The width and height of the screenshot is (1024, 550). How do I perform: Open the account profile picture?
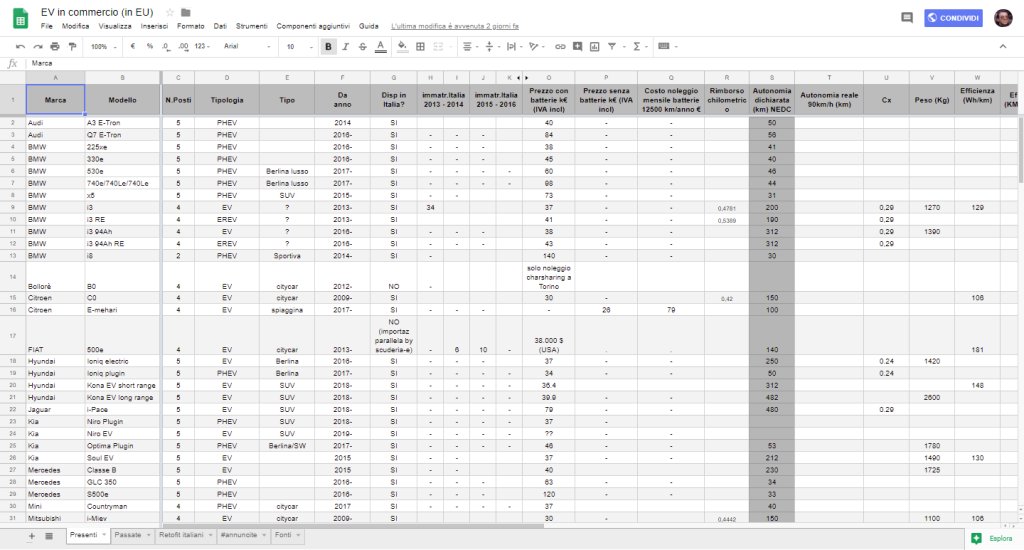(x=1003, y=18)
